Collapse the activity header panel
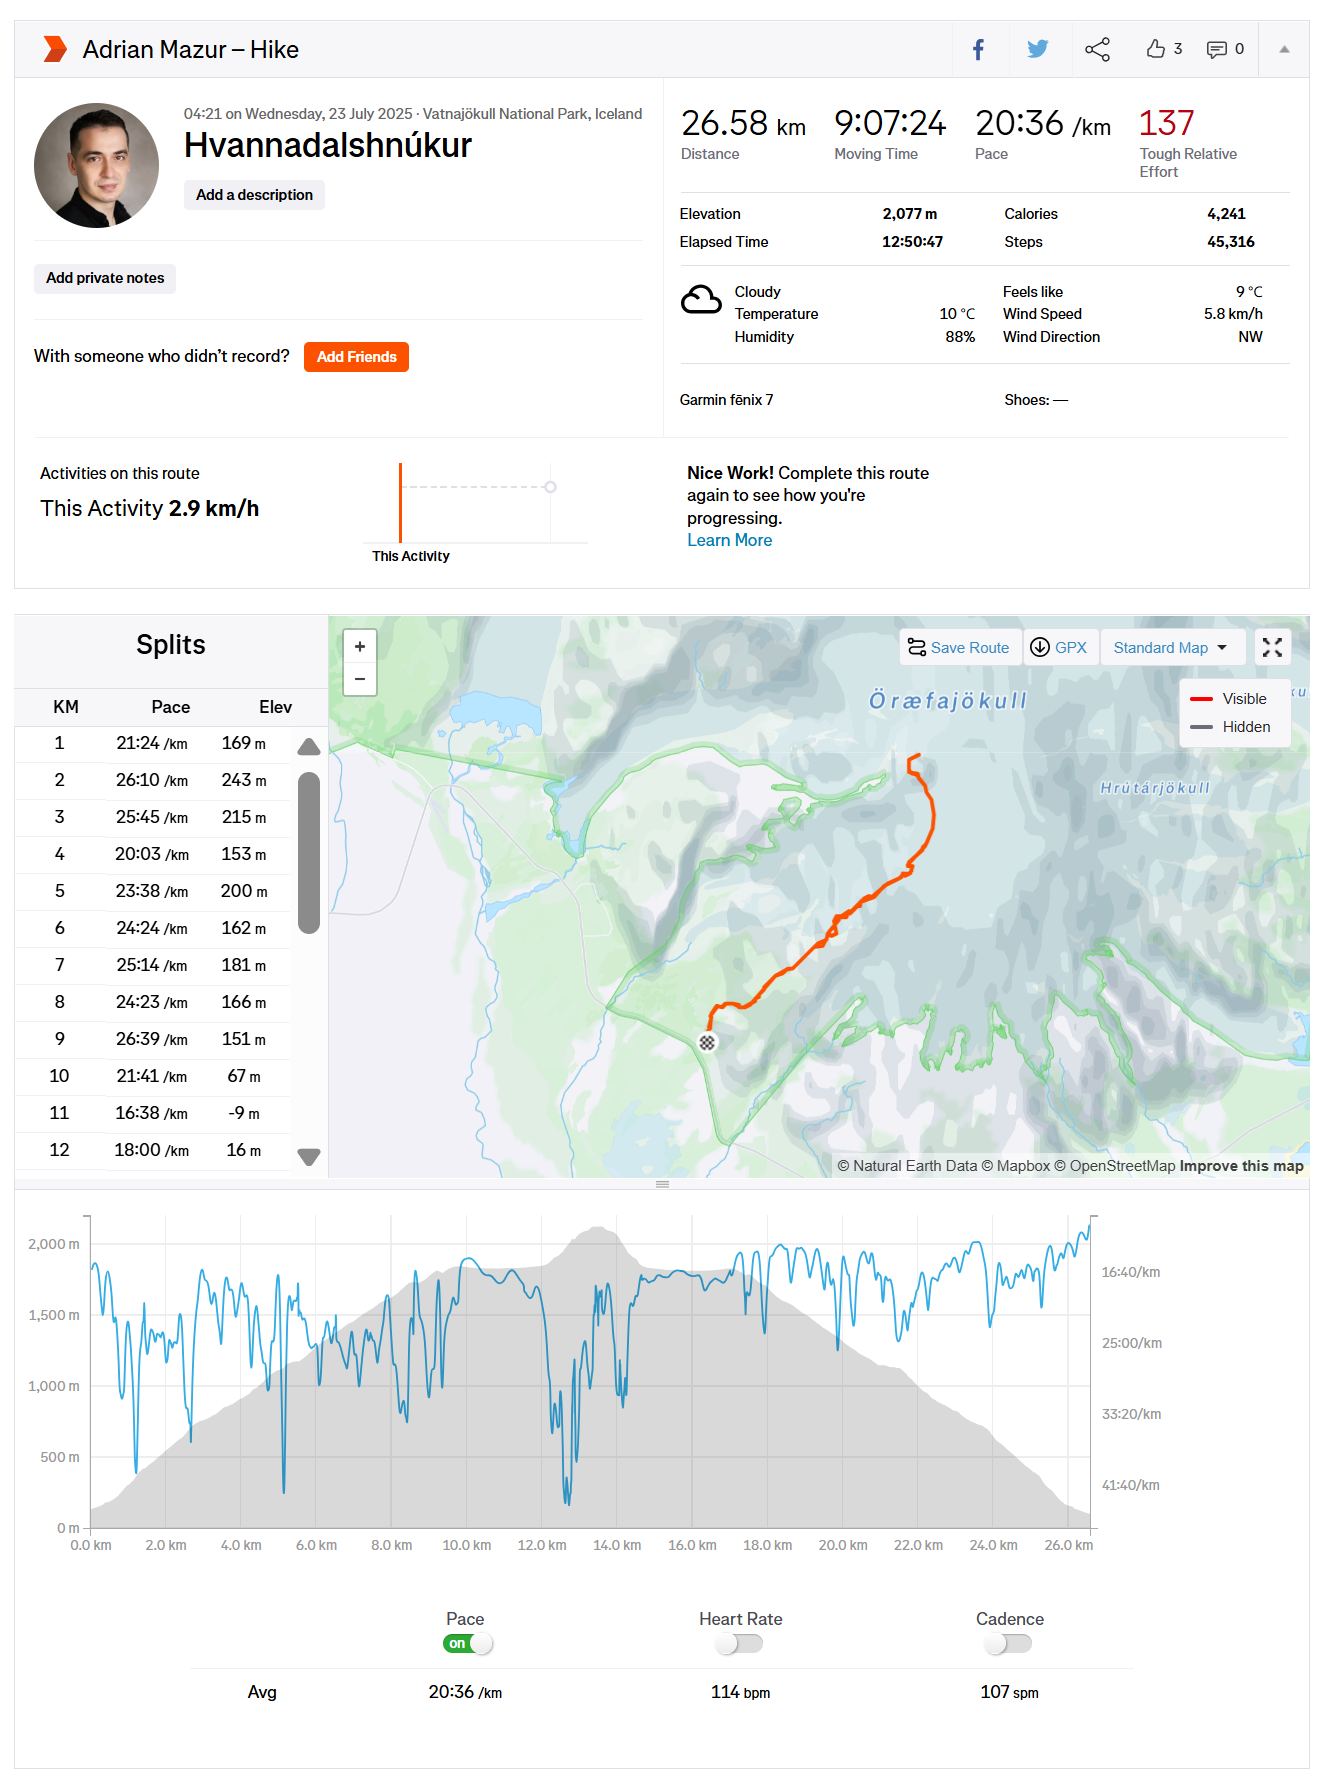The height and width of the screenshot is (1777, 1322). coord(1284,49)
